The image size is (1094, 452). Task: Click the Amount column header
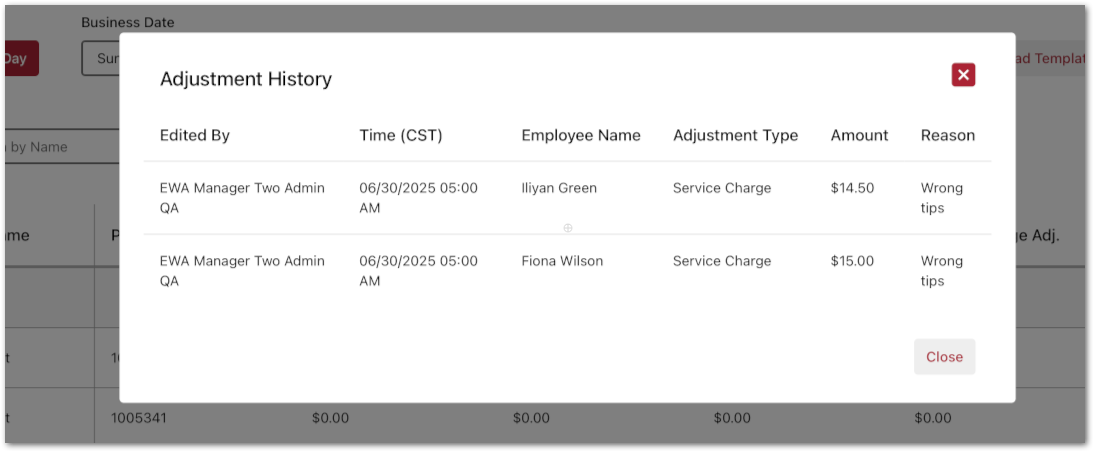point(859,135)
